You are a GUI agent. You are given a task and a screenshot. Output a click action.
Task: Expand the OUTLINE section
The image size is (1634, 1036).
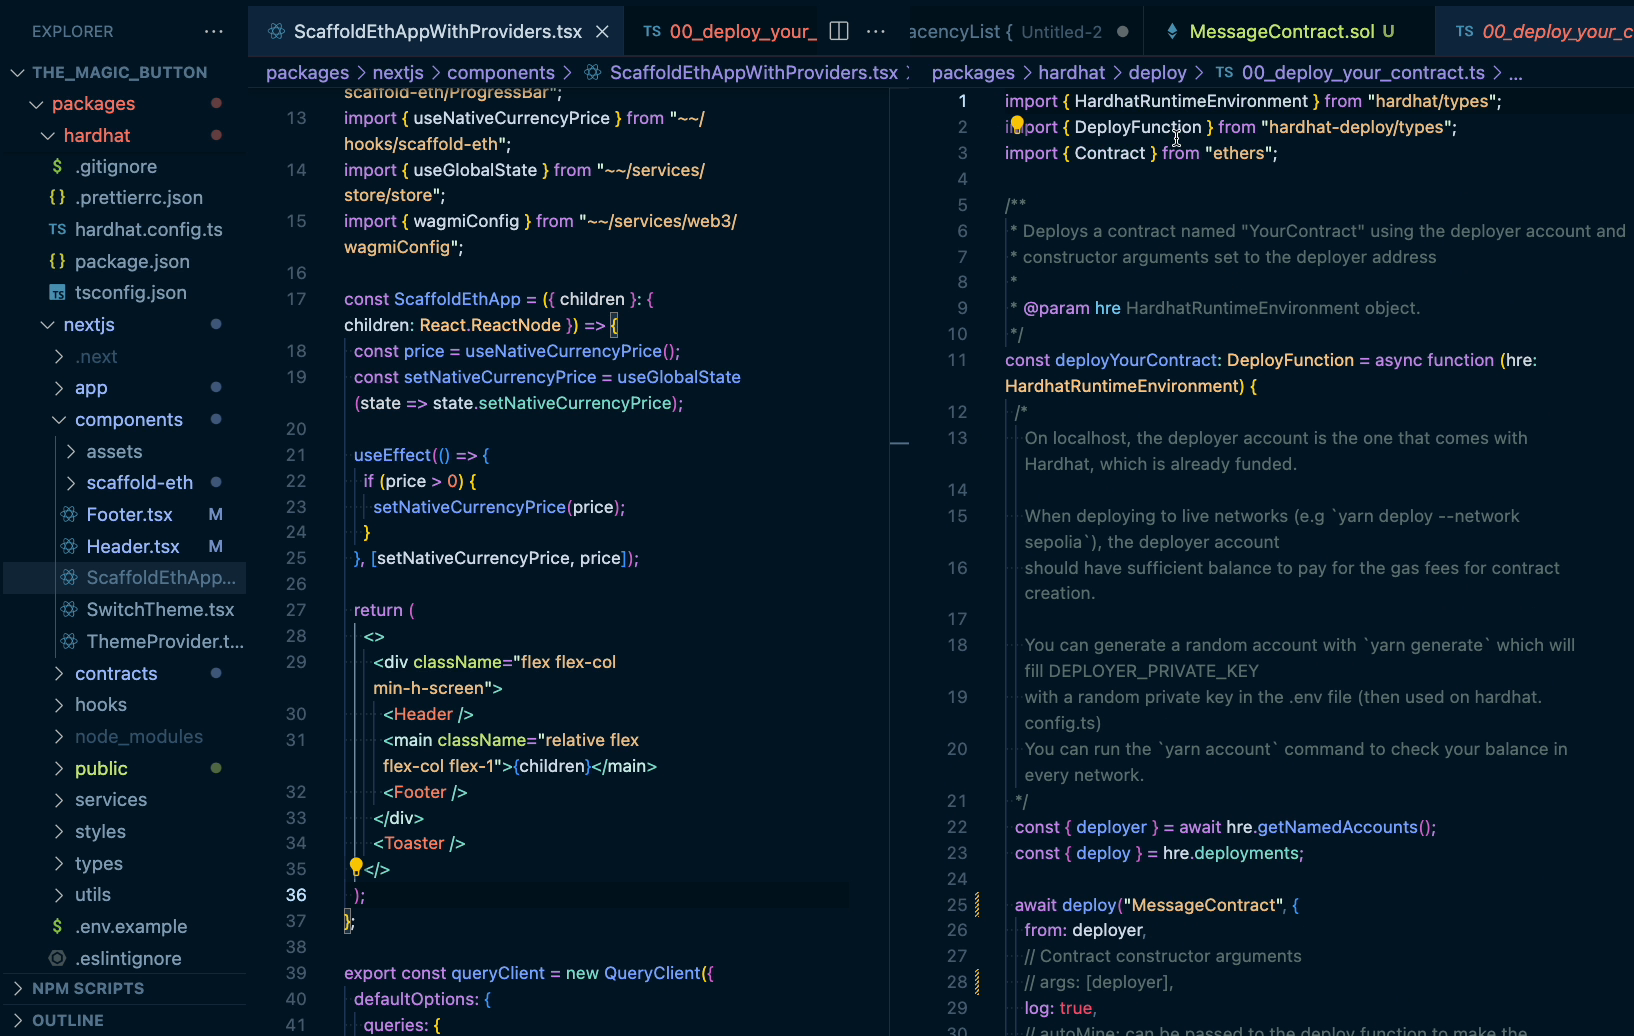pyautogui.click(x=17, y=1020)
